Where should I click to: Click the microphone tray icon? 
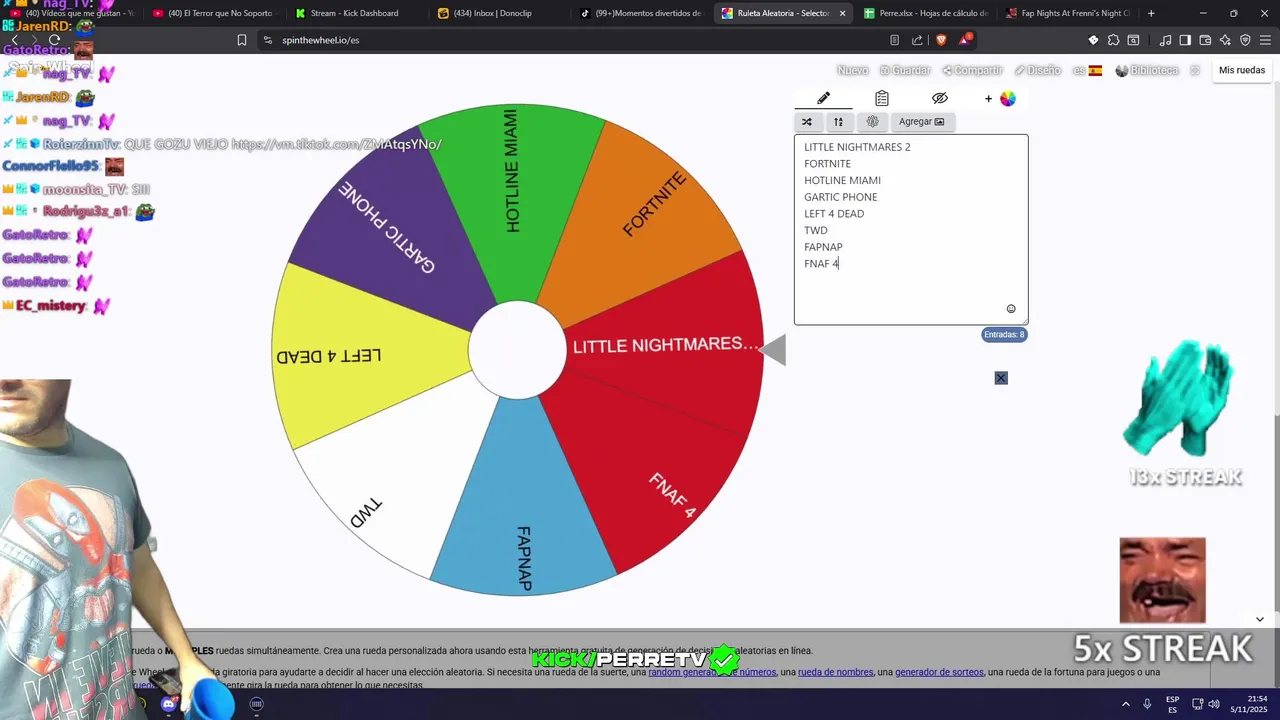(1147, 704)
